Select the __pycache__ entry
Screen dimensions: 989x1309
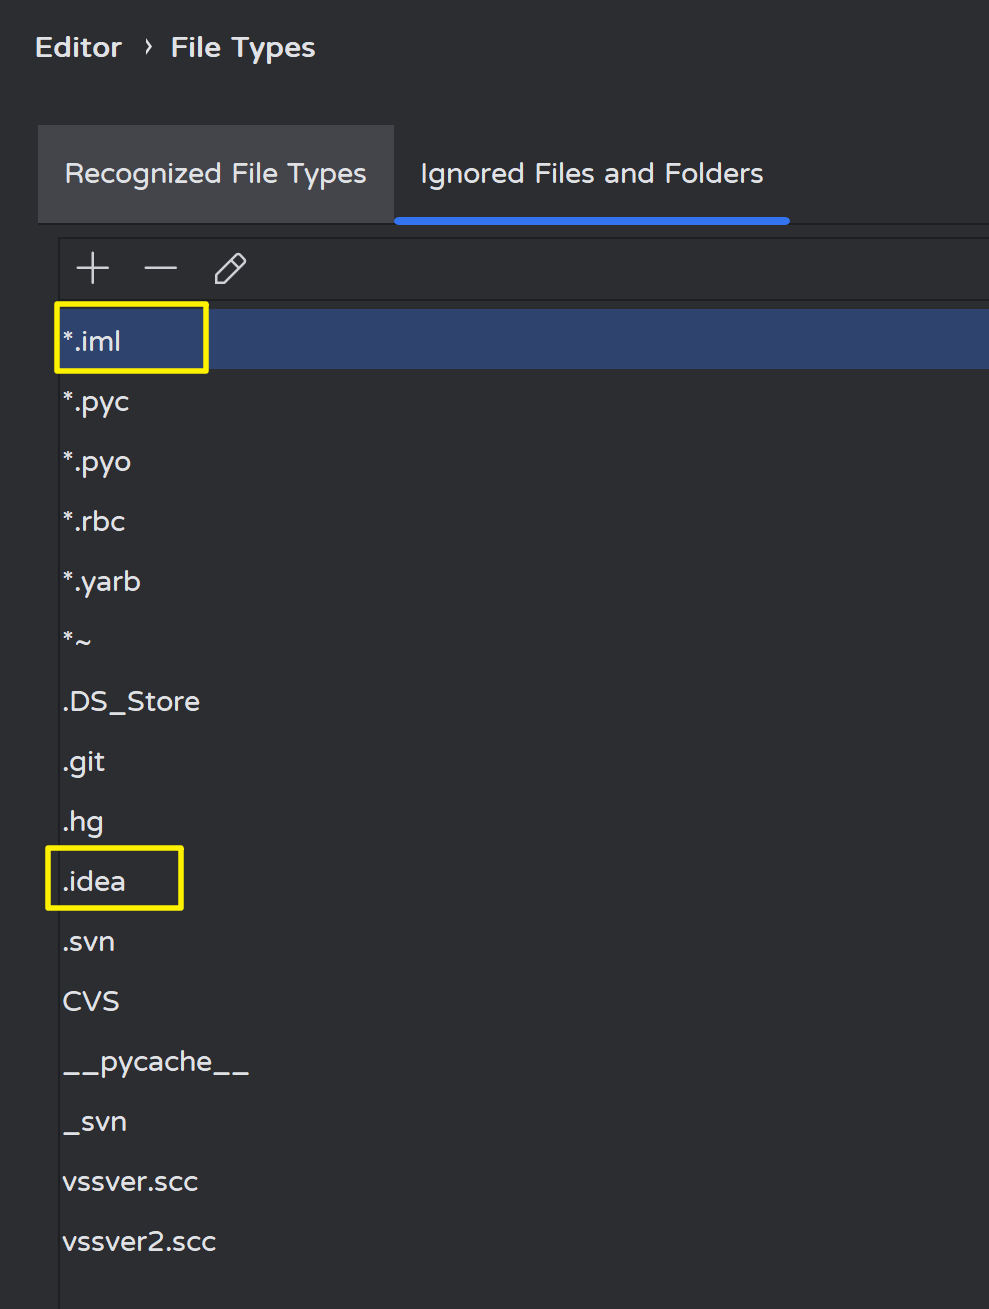coord(155,1062)
